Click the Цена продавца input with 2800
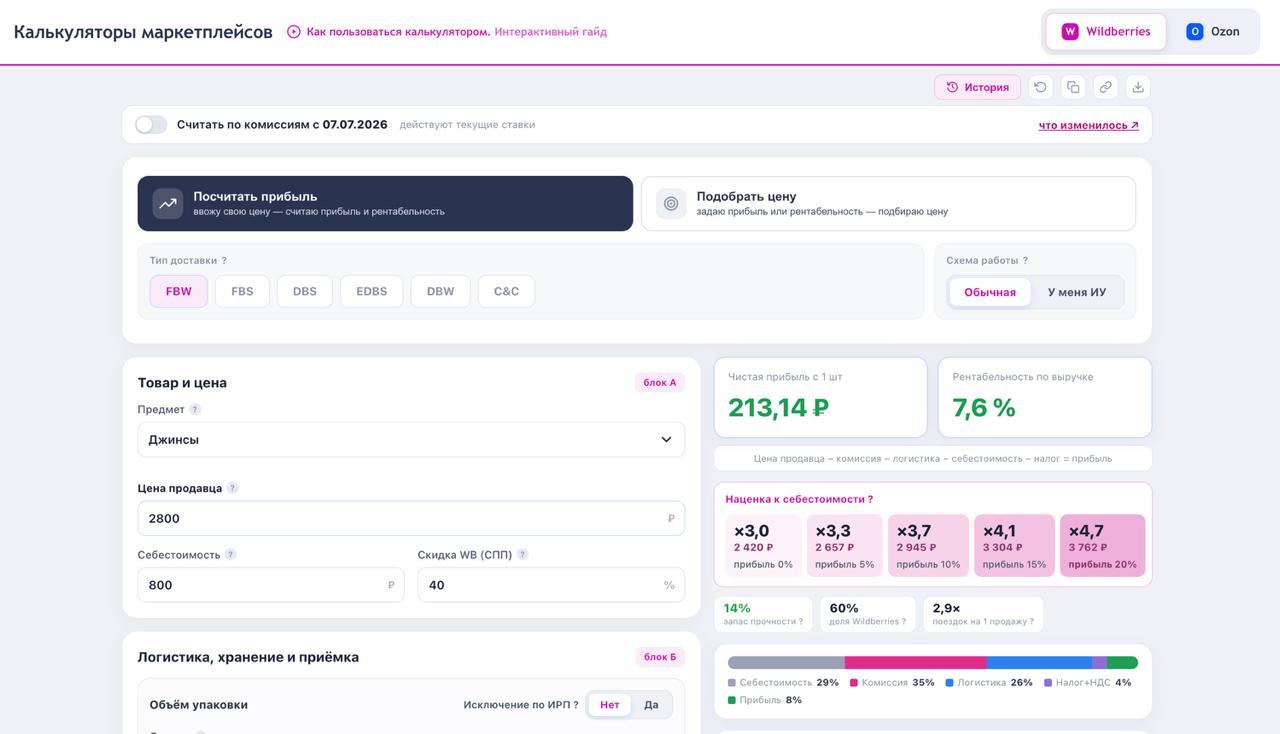 [411, 518]
